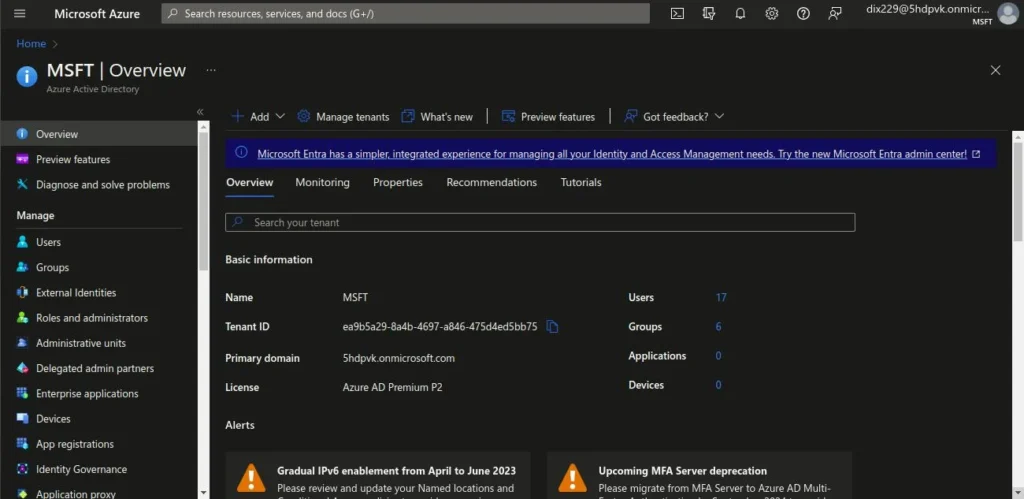Open the Upcoming MFA Server deprecation alert
The width and height of the screenshot is (1024, 499).
[x=699, y=475]
